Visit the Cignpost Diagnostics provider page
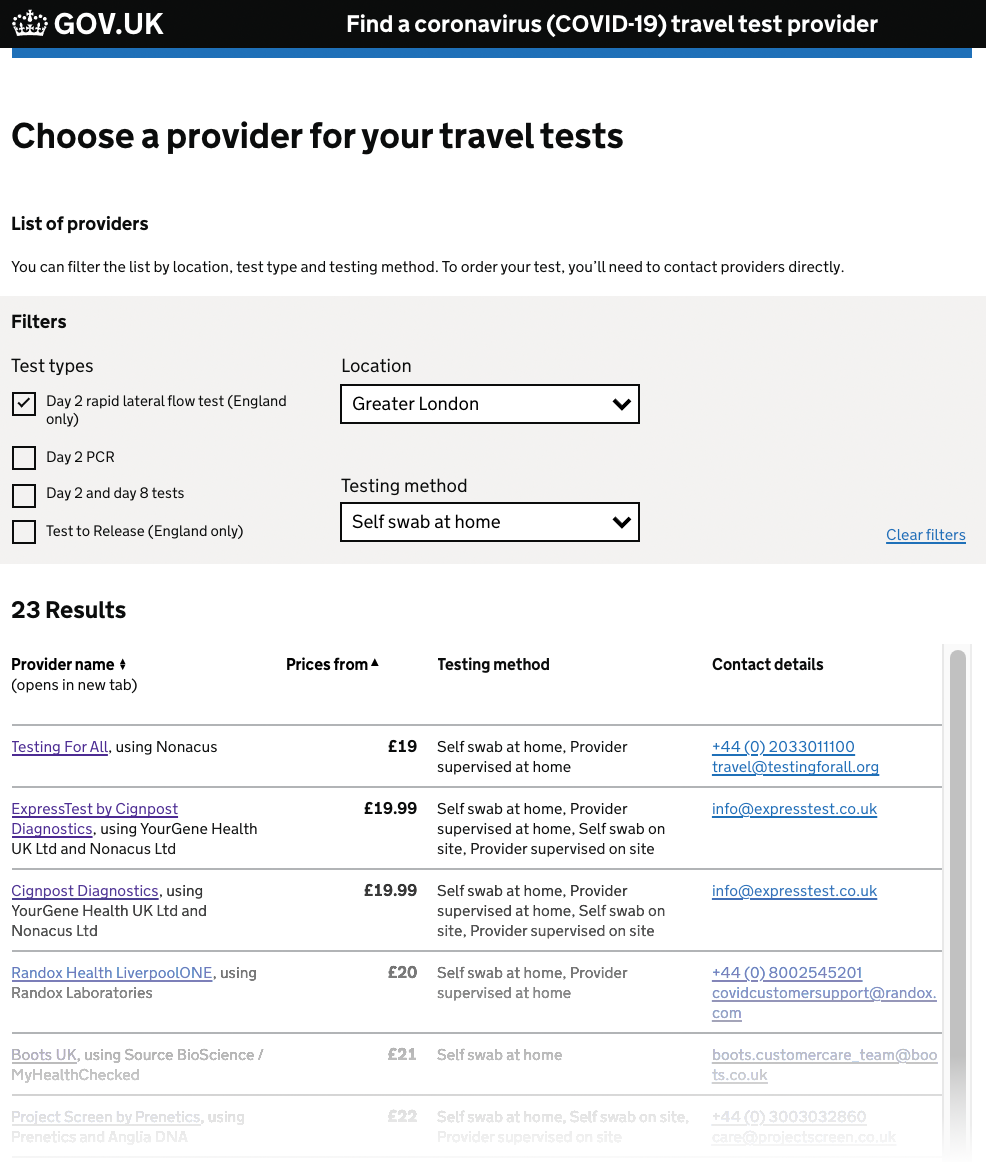 pos(85,891)
